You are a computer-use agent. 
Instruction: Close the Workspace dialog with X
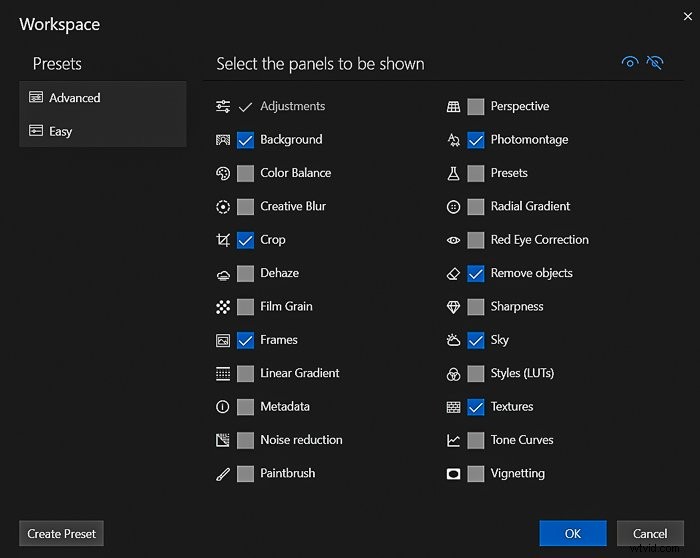[x=688, y=17]
